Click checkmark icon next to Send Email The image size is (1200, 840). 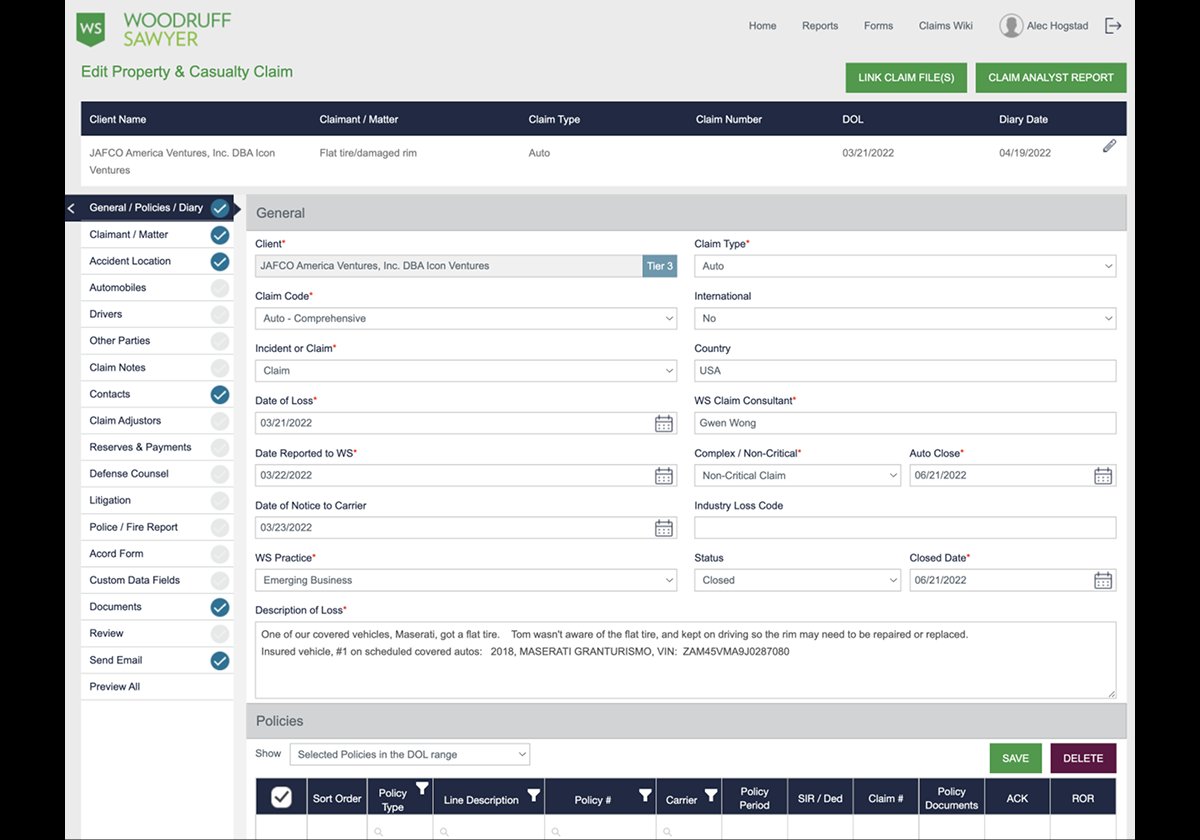(220, 660)
